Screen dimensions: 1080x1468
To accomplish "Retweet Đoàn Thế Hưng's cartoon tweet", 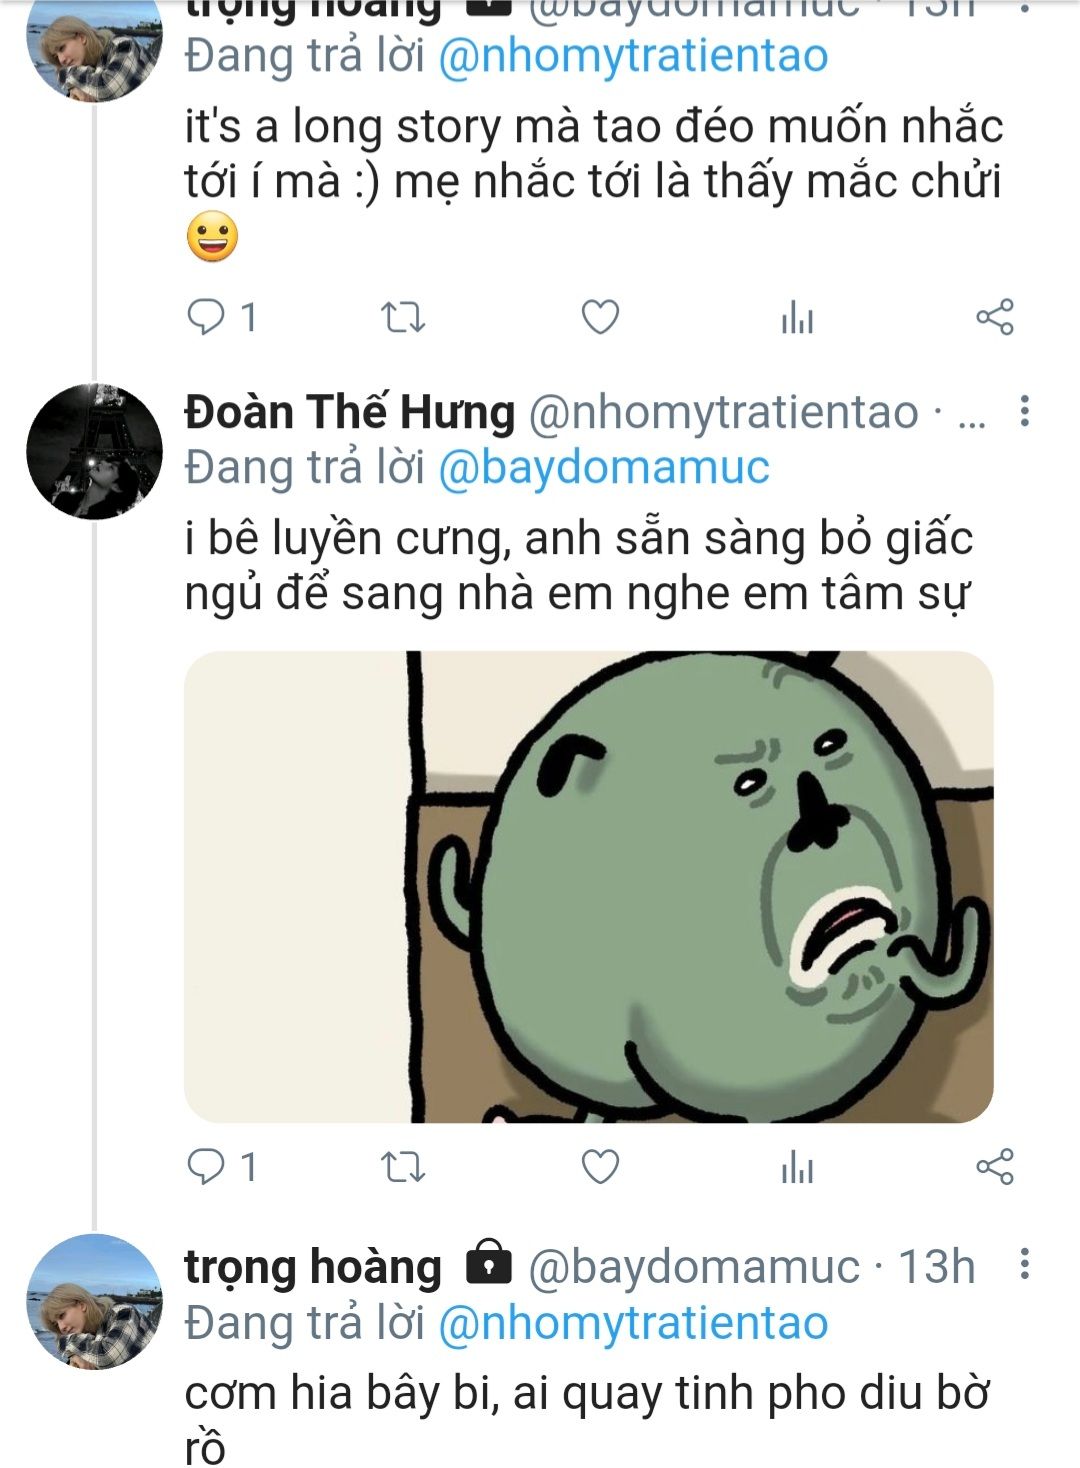I will click(x=403, y=1166).
